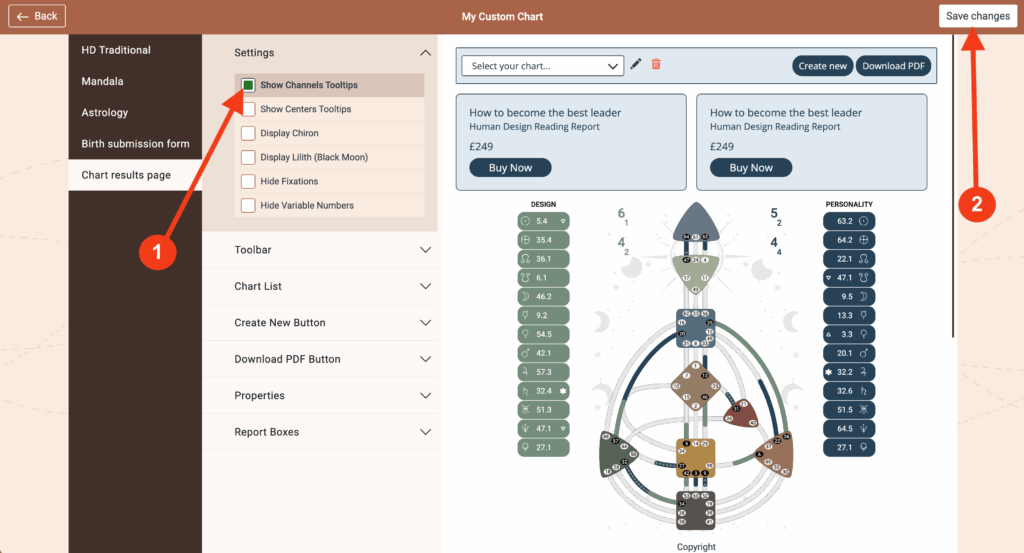Collapse the Settings section
The image size is (1024, 553).
425,53
